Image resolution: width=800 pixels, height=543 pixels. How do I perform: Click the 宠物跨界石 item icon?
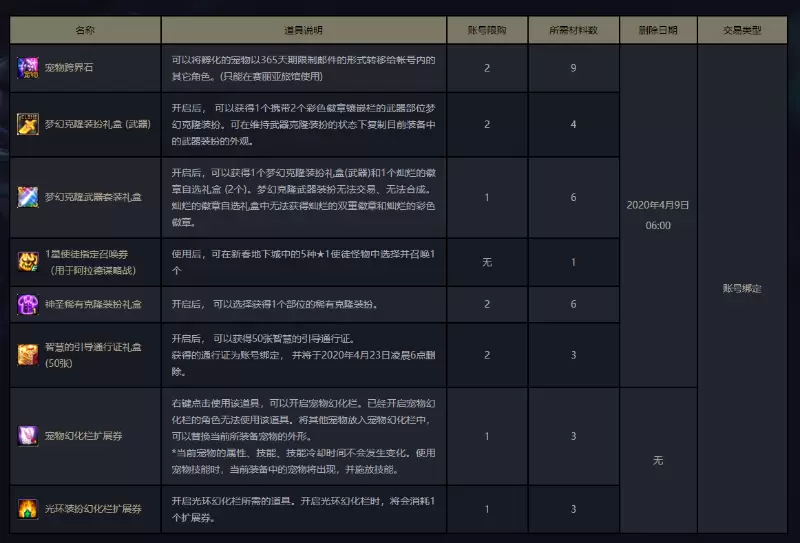click(x=28, y=68)
